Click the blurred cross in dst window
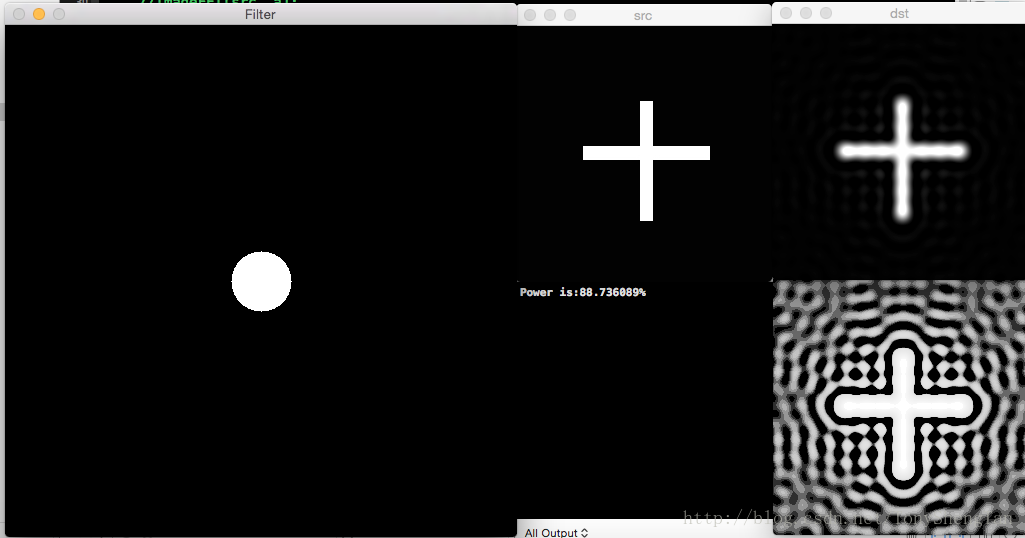 point(902,152)
